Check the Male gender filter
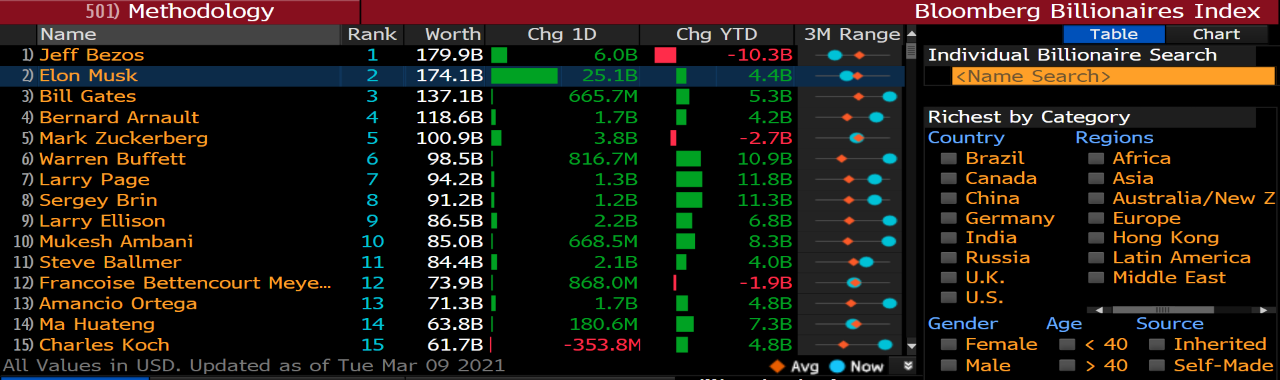The image size is (1280, 380). (948, 366)
